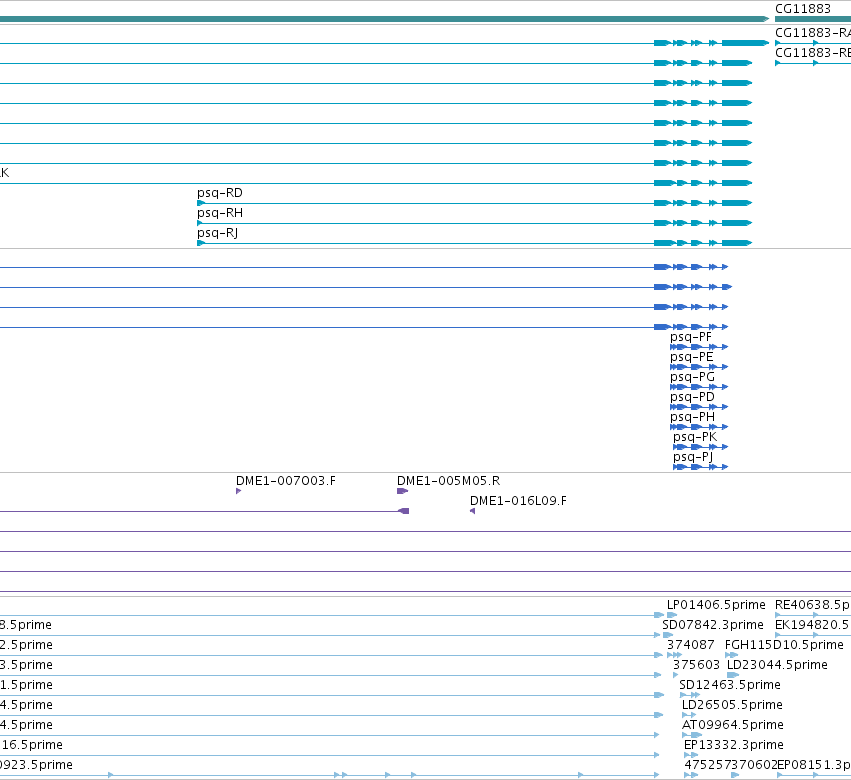Click the purple DME1-016L09.F reverse arrow glyph
The height and width of the screenshot is (780, 851).
pos(473,511)
